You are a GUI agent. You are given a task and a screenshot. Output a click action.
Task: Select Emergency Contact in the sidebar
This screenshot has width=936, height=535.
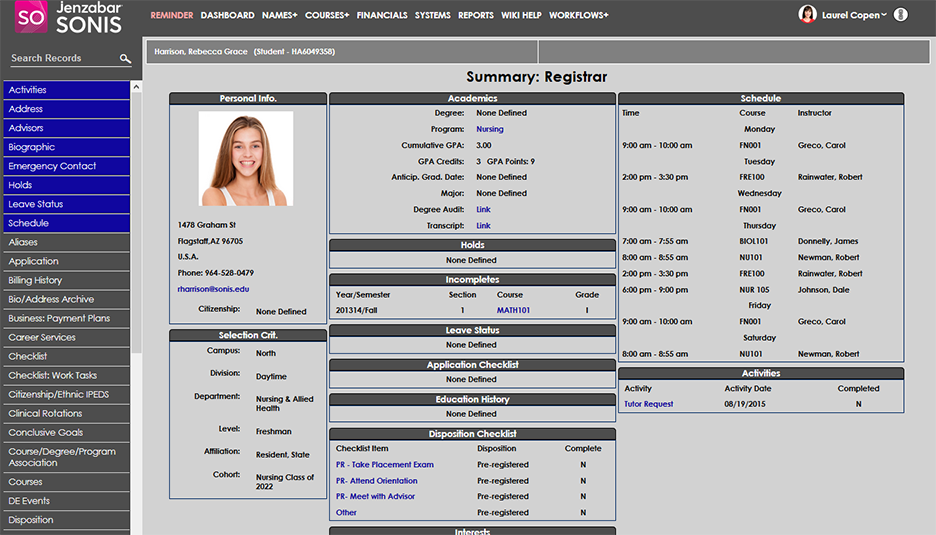click(x=53, y=166)
